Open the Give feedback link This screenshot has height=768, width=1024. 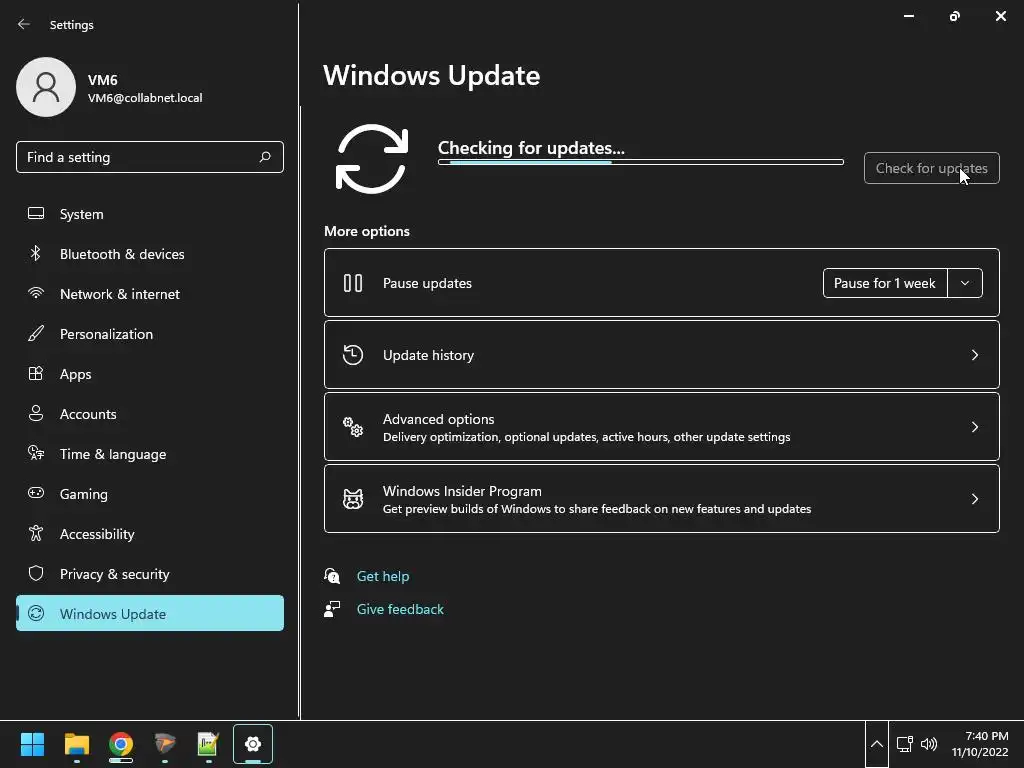coord(400,609)
